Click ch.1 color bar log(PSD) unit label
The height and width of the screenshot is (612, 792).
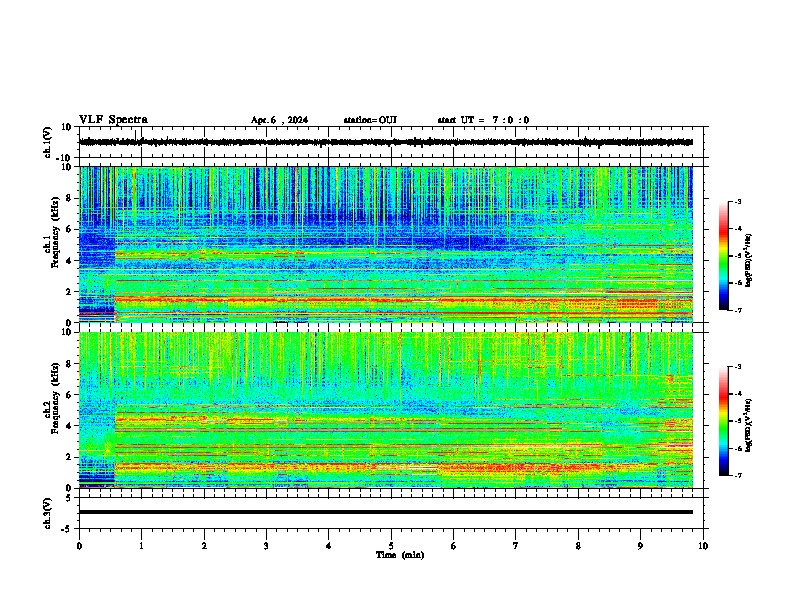[x=749, y=260]
